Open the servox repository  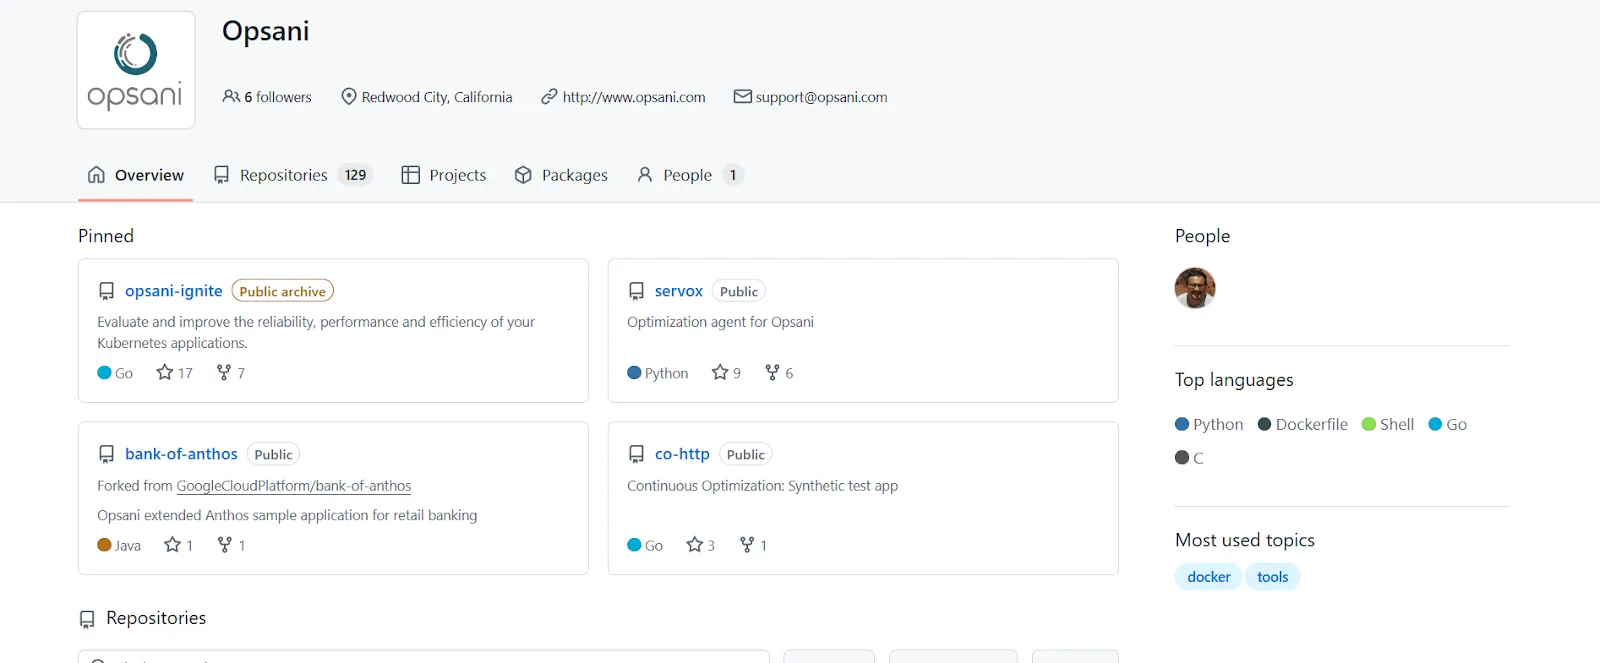point(679,291)
